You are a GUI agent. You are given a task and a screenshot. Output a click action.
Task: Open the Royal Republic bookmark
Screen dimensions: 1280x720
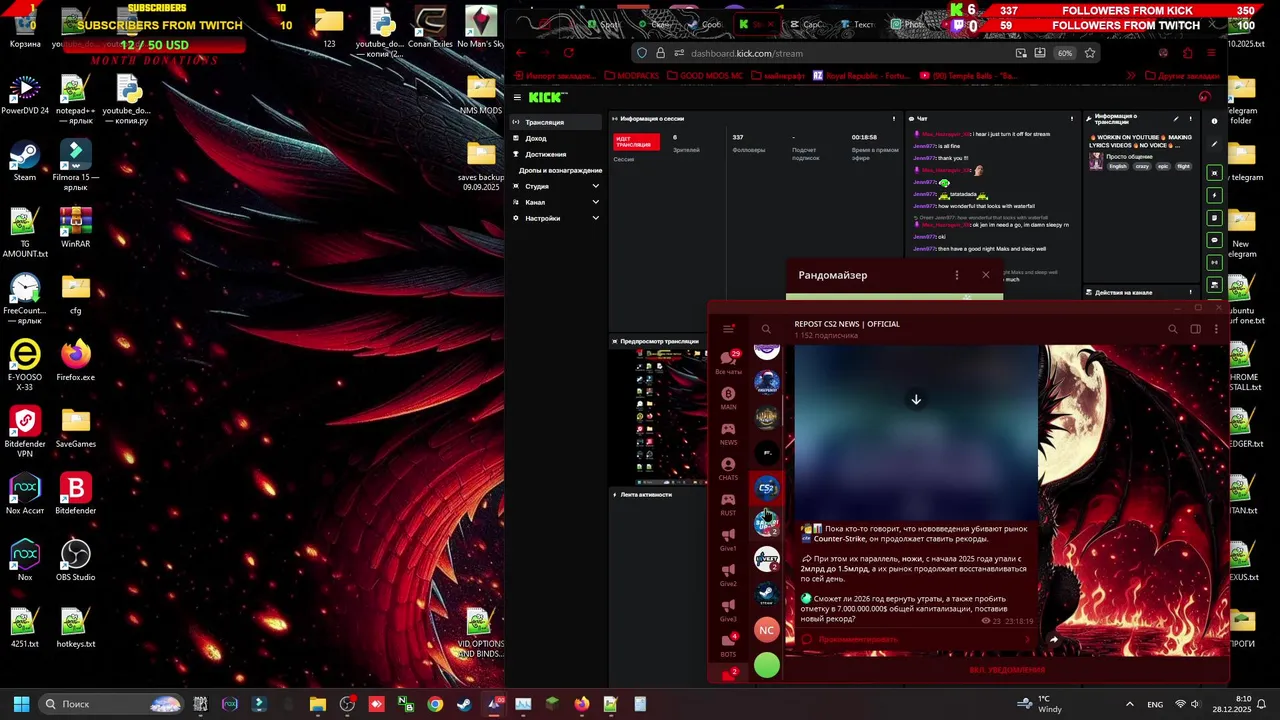click(861, 76)
